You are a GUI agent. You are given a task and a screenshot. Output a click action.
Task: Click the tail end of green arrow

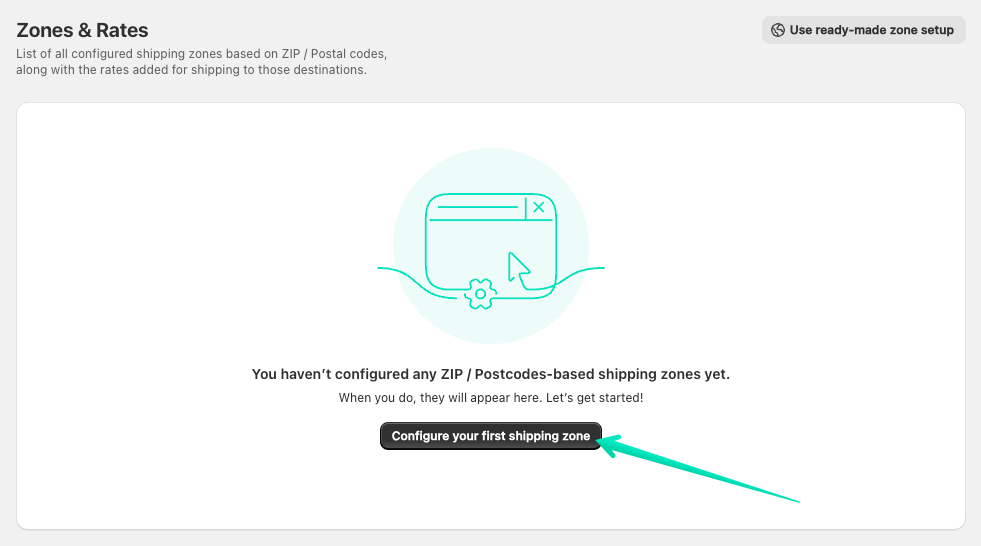(796, 500)
